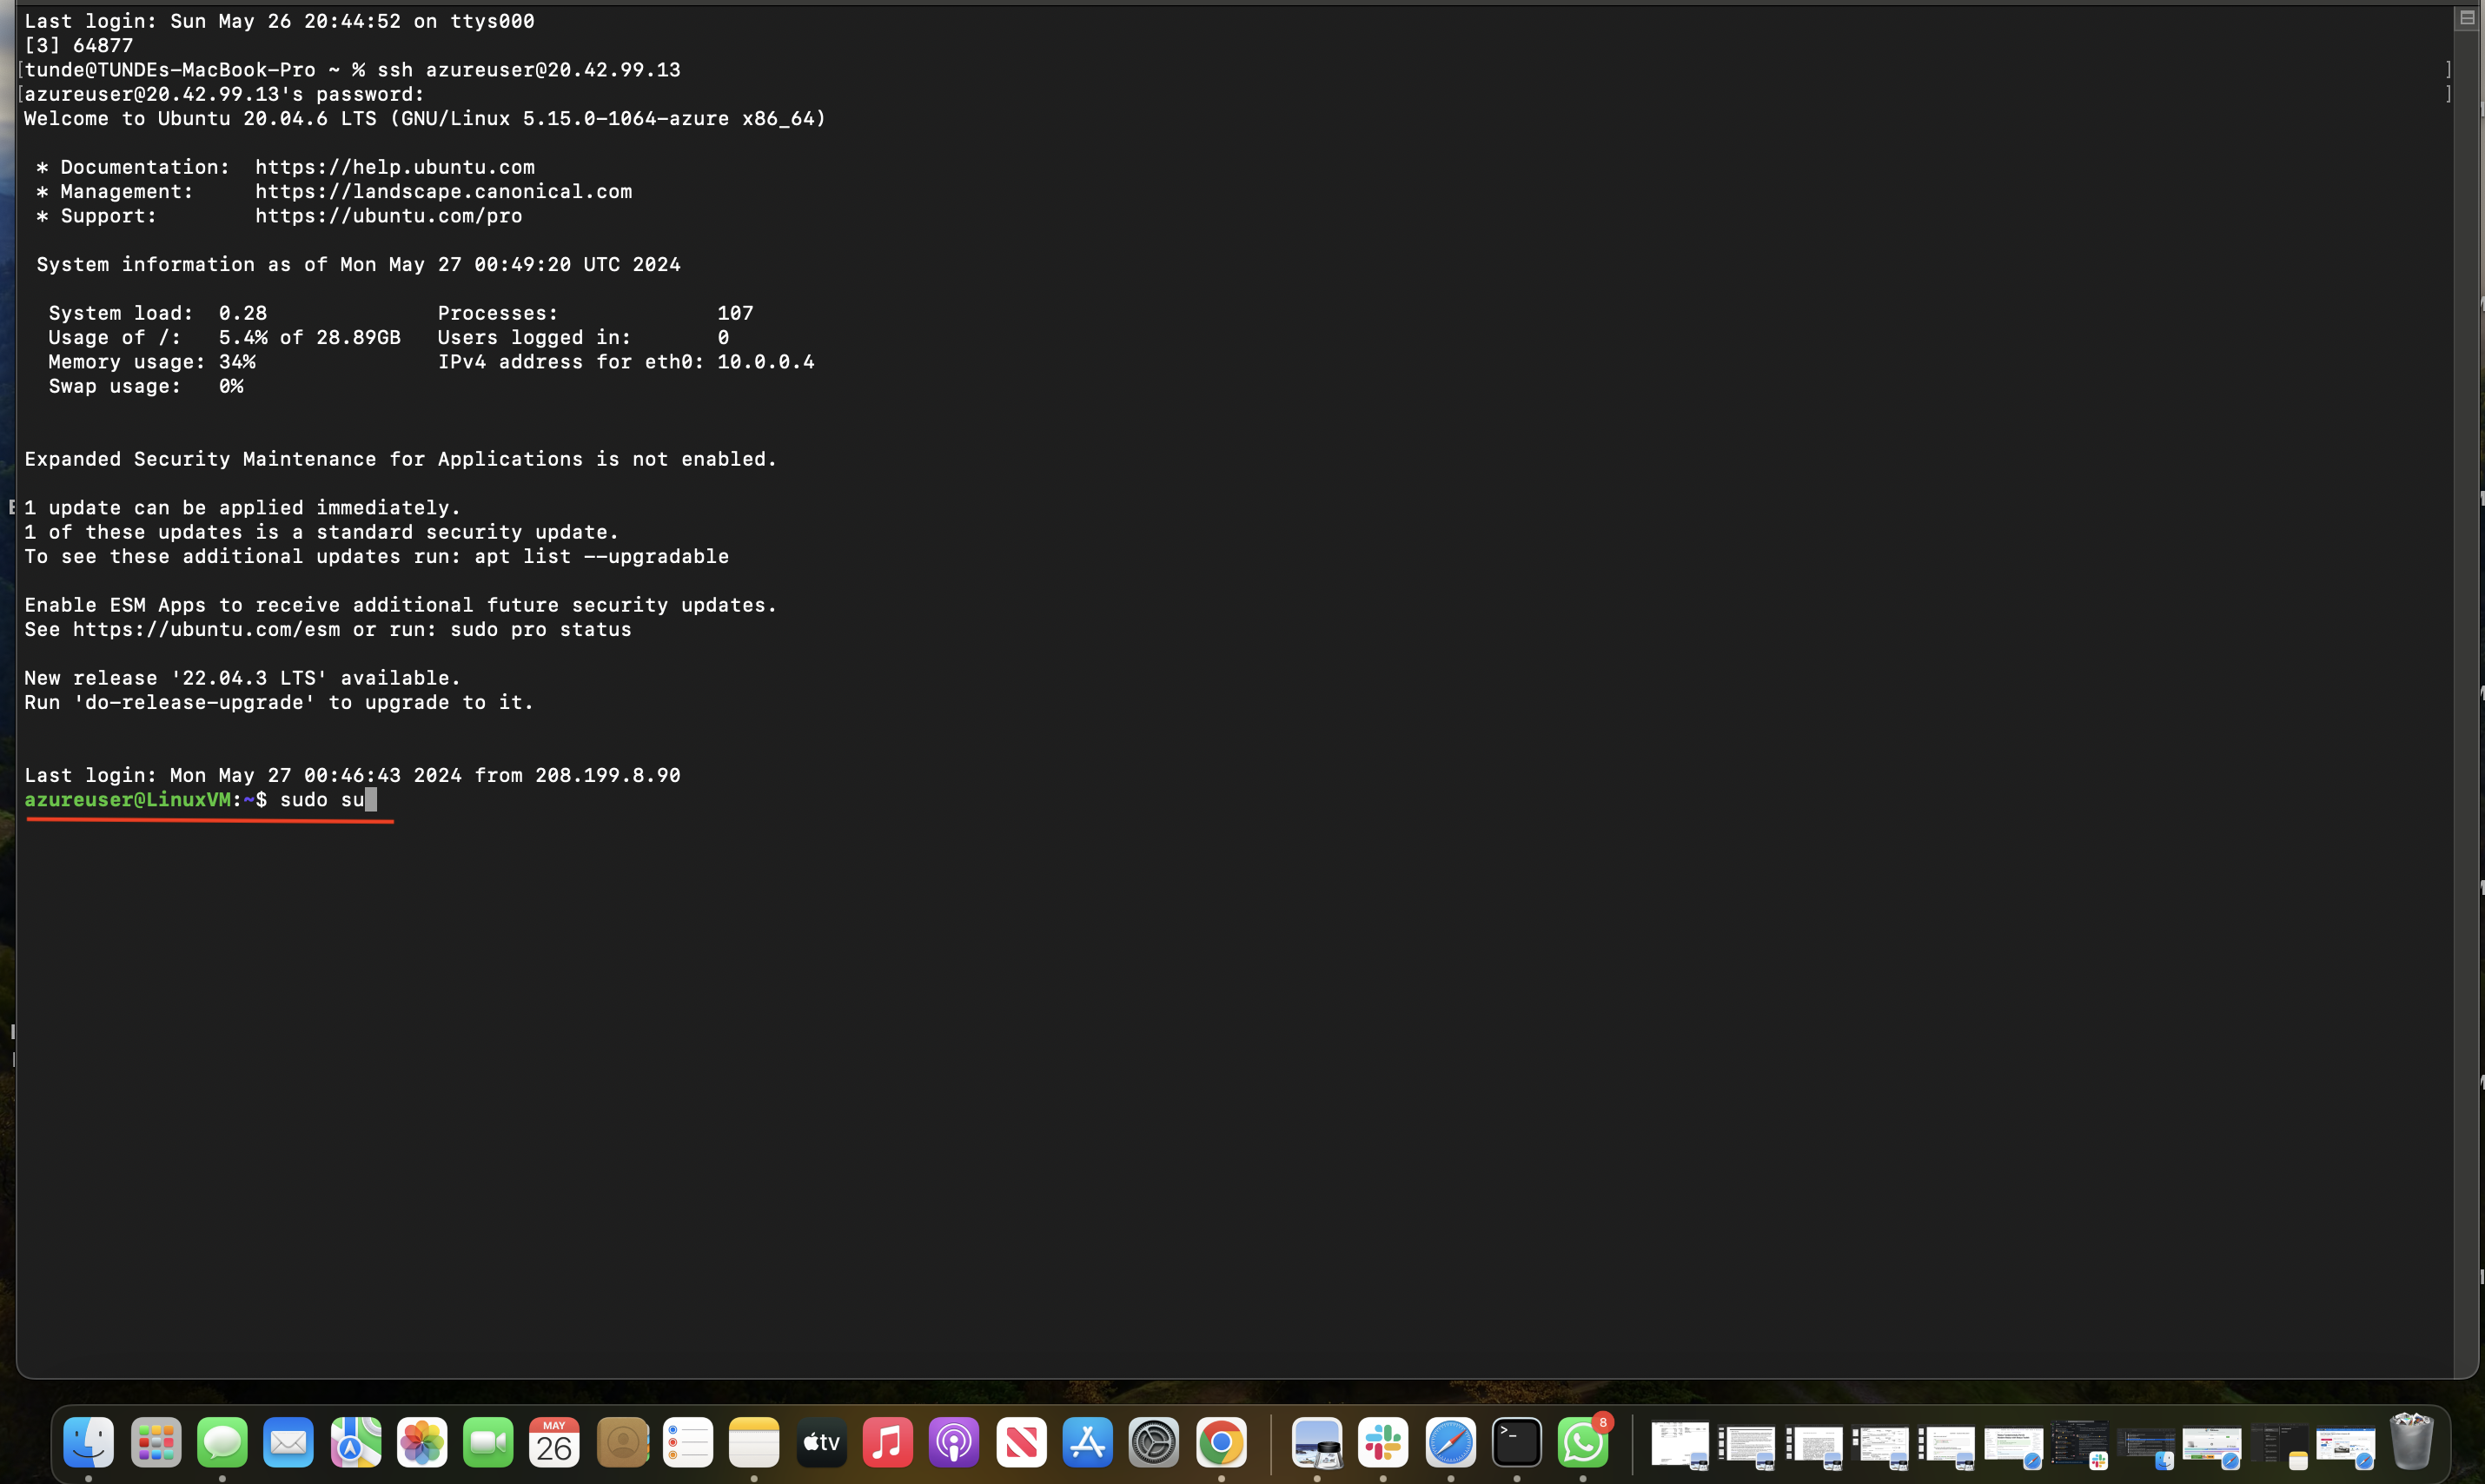The image size is (2485, 1484).
Task: Open the https://ubuntu.com/pro support link
Action: (x=388, y=216)
